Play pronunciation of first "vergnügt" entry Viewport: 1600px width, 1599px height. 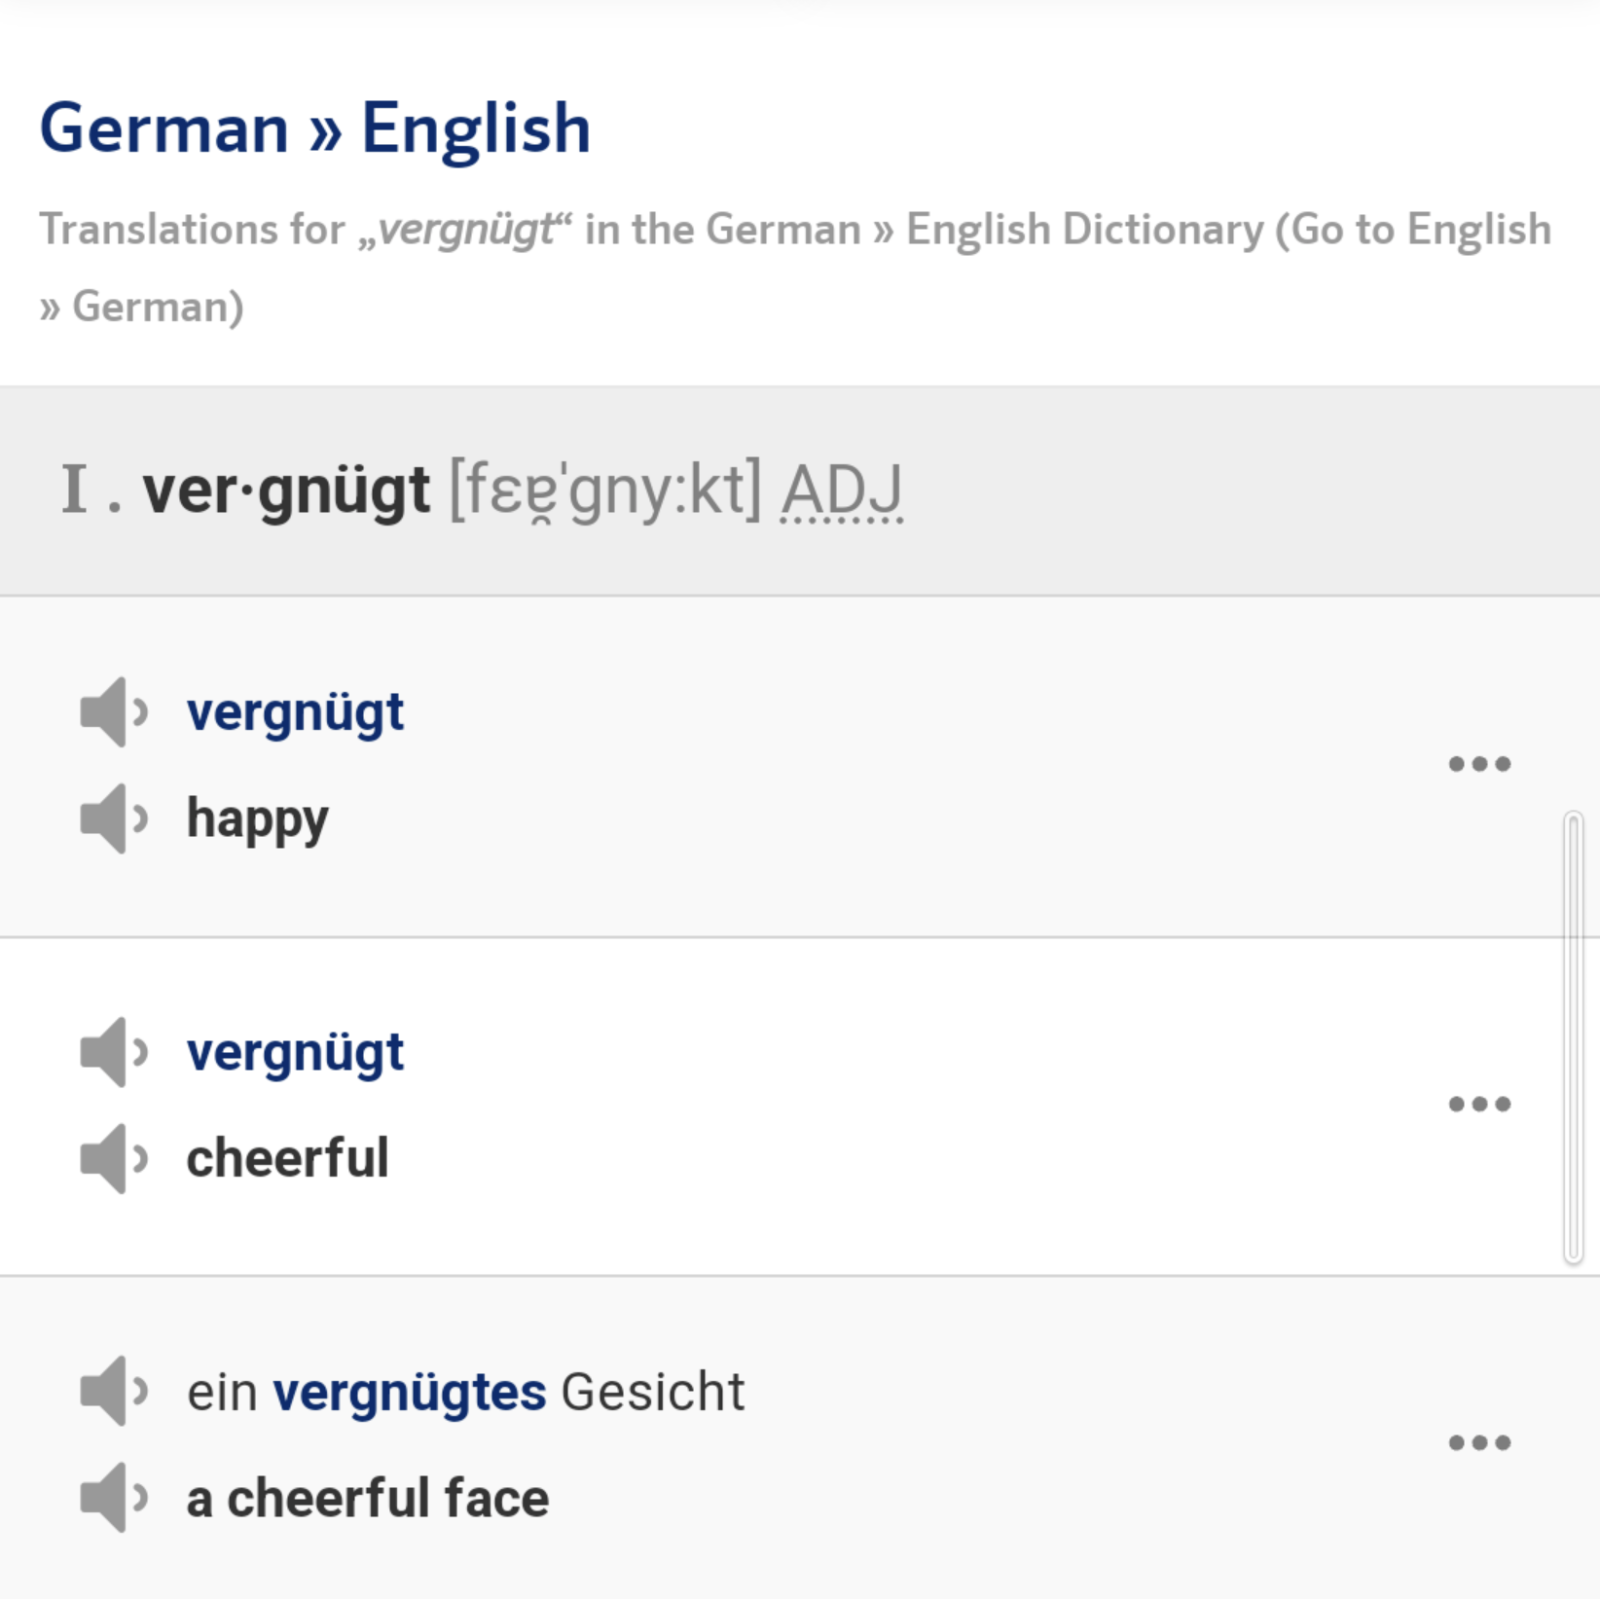(112, 712)
